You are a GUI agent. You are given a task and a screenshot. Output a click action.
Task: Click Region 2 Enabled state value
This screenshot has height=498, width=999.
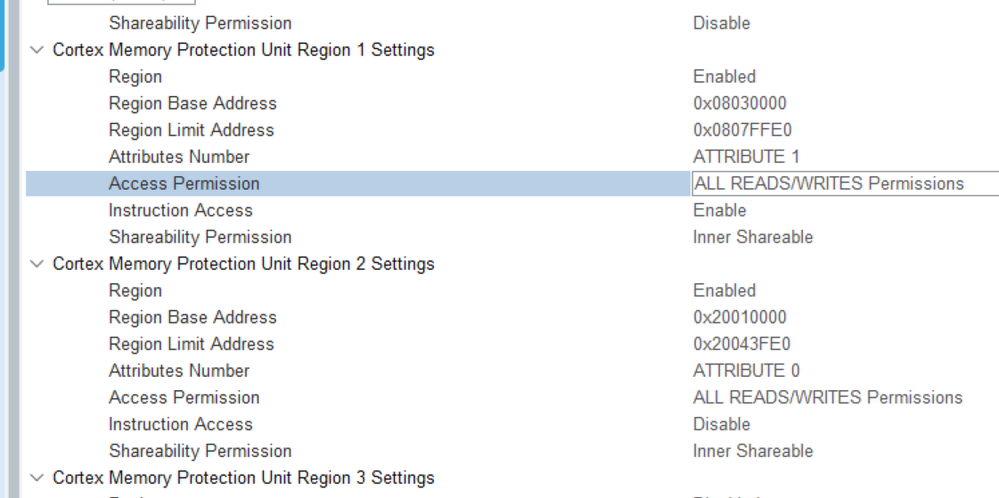[724, 290]
